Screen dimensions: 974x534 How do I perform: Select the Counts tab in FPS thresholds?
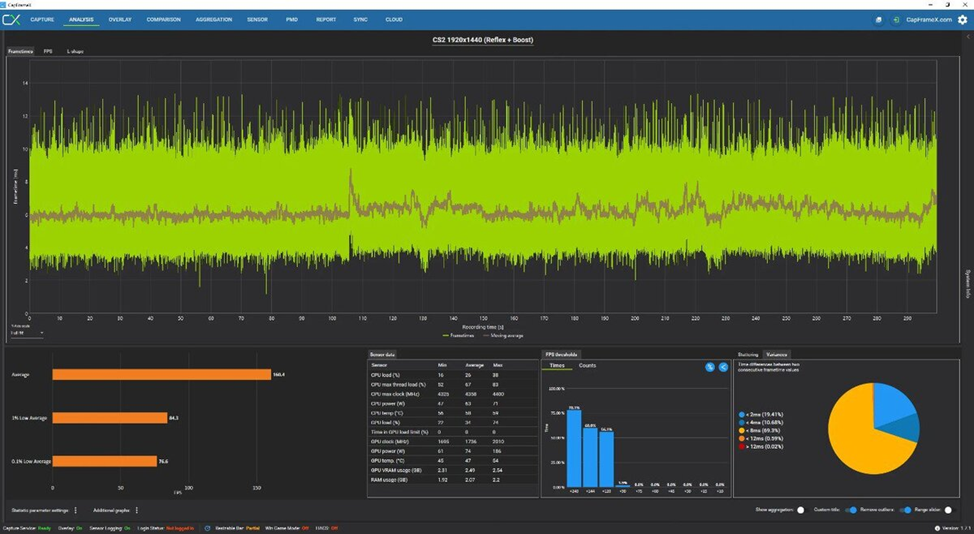[587, 366]
